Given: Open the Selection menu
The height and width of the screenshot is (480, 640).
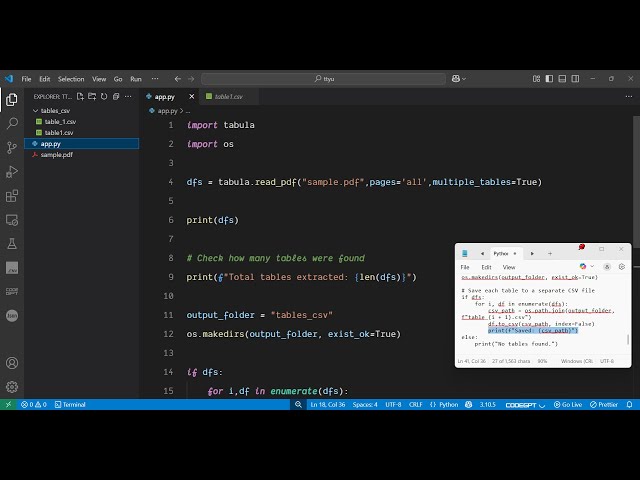Looking at the screenshot, I should (71, 79).
